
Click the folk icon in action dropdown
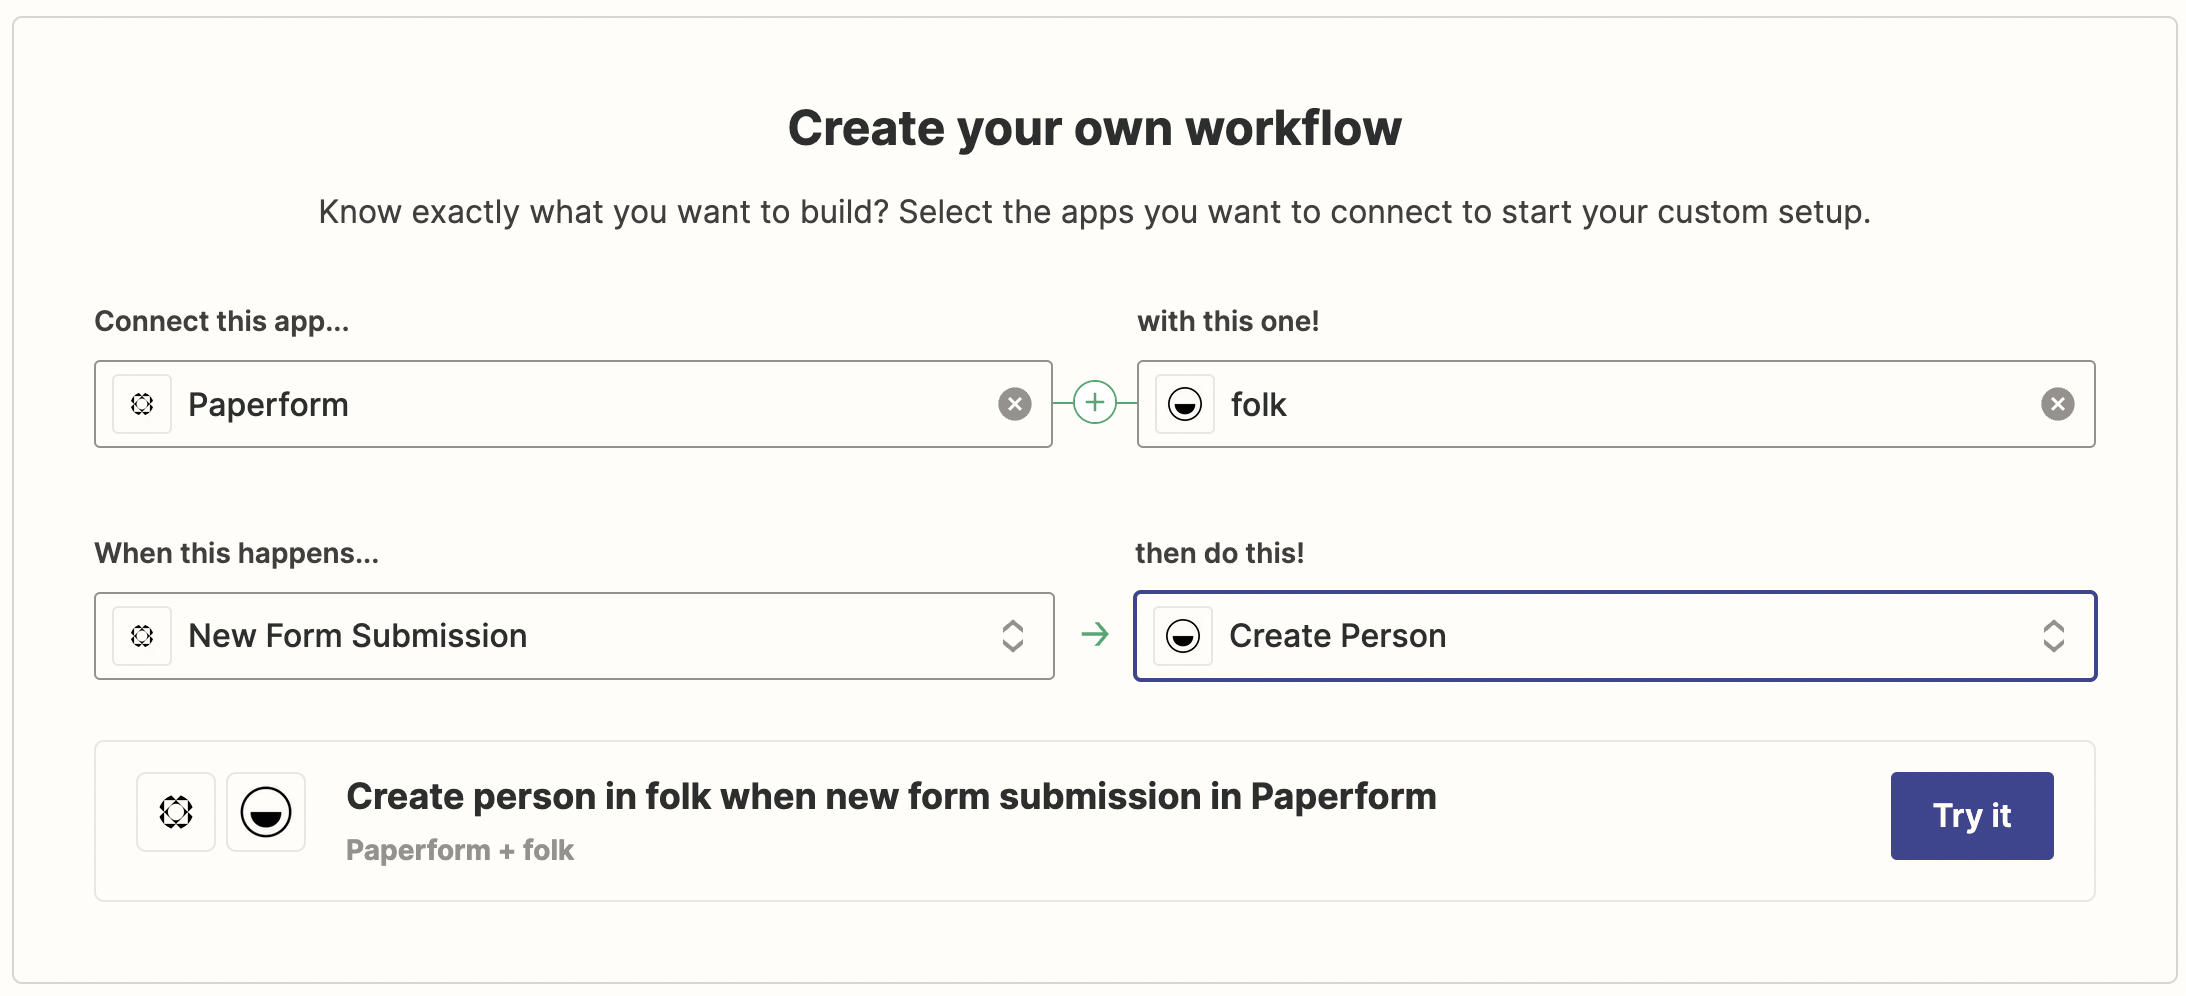tap(1183, 636)
